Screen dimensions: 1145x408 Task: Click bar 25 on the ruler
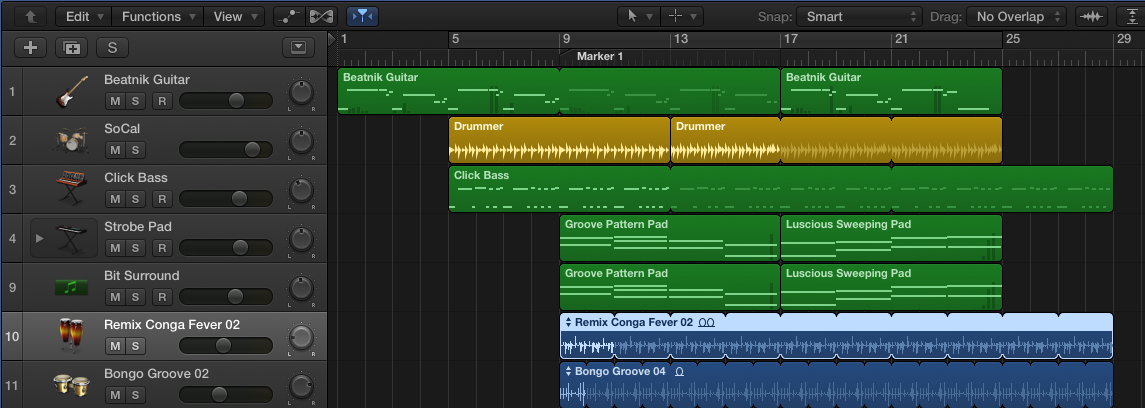click(1011, 39)
